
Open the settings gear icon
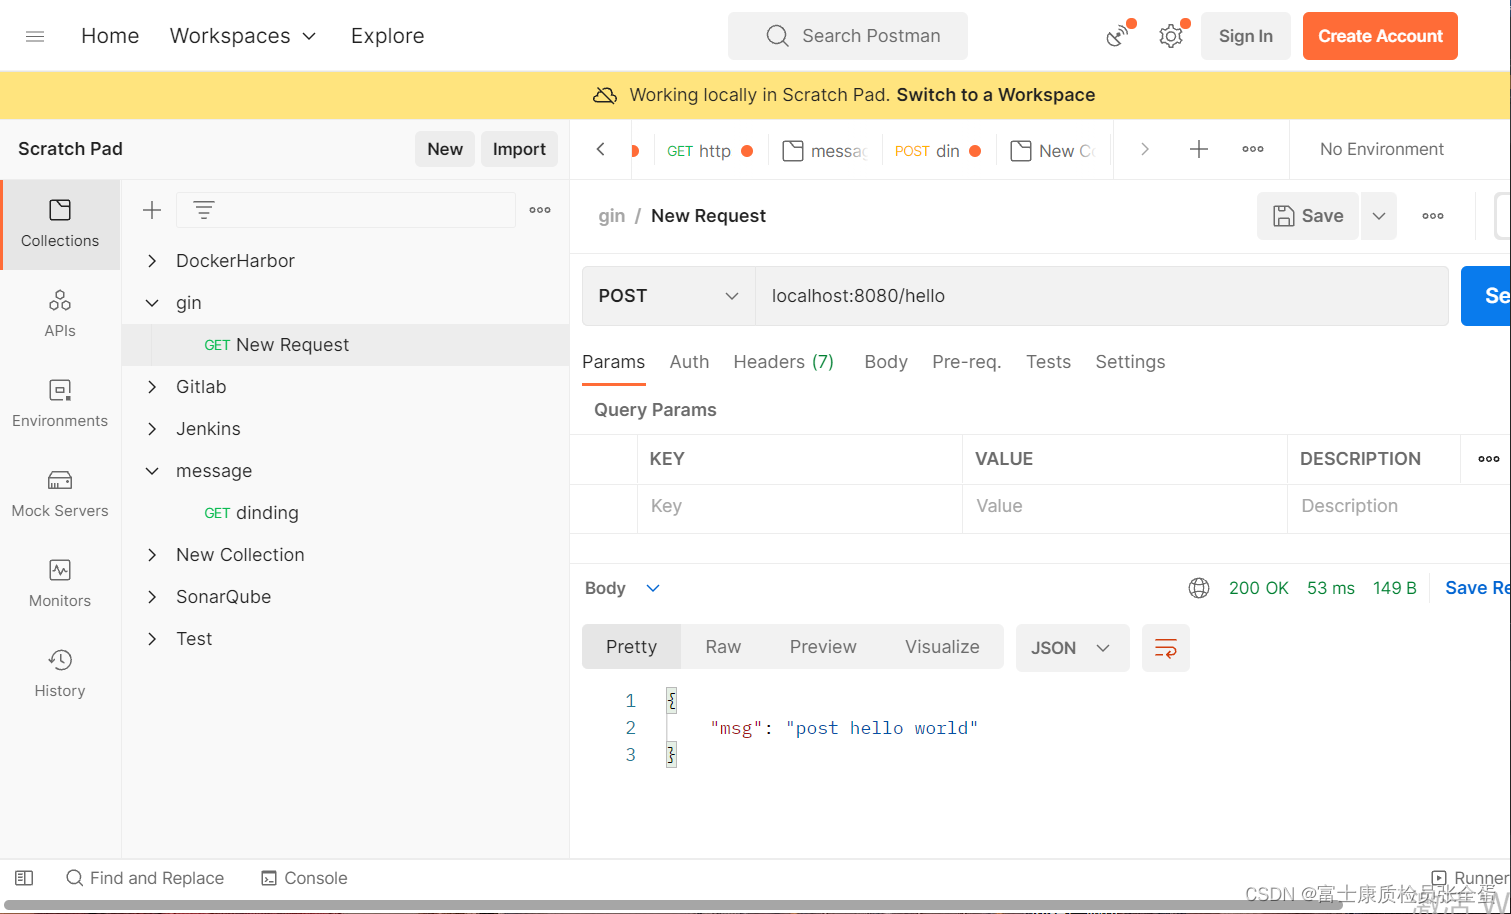[x=1171, y=36]
